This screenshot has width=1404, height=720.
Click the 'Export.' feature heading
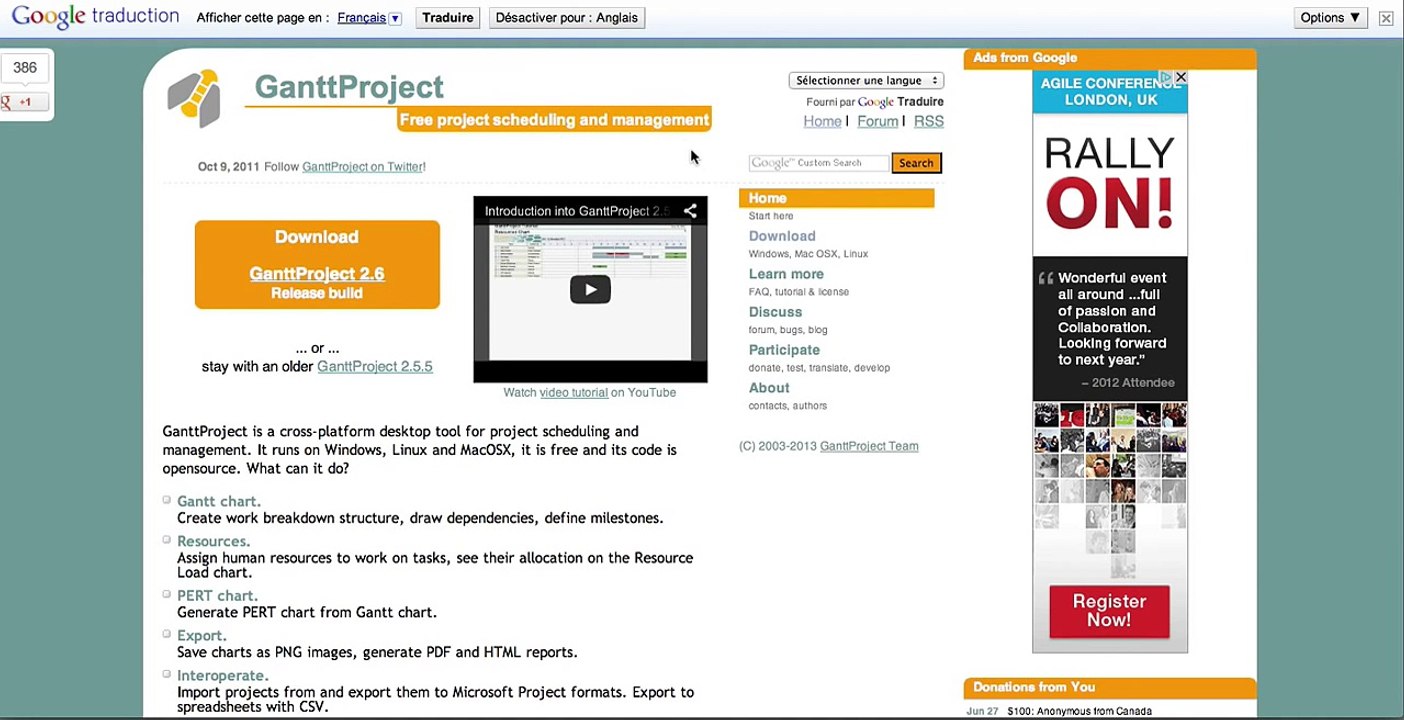tap(202, 635)
